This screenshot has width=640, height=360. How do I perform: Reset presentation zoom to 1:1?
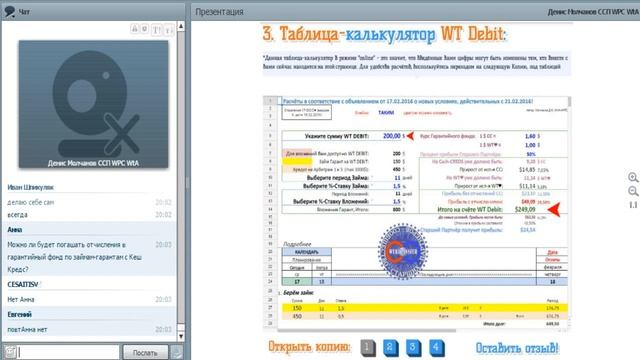[633, 204]
